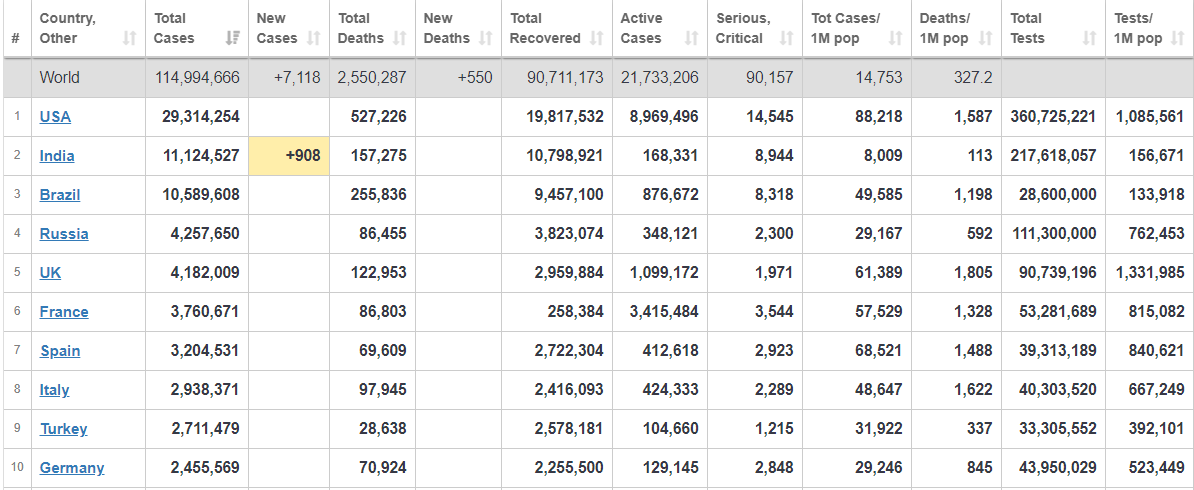Image resolution: width=1194 pixels, height=490 pixels.
Task: Click sort arrows beside New Deaths header
Action: coord(484,39)
